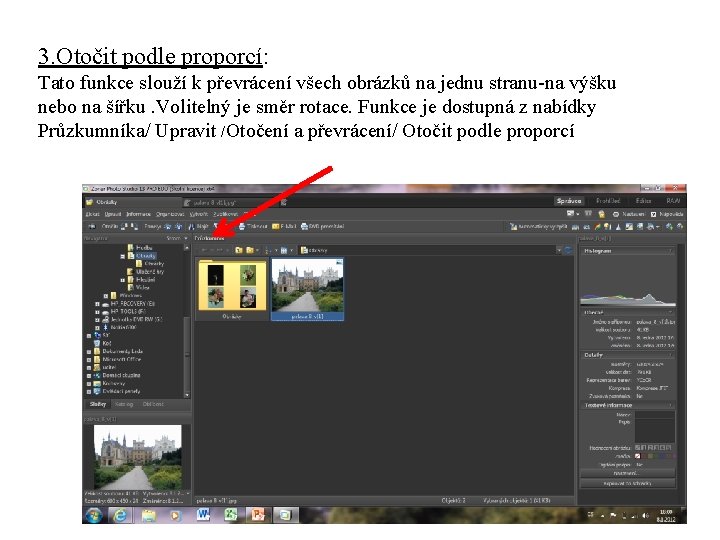Click the filter funnel icon
The image size is (720, 540).
tap(216, 226)
